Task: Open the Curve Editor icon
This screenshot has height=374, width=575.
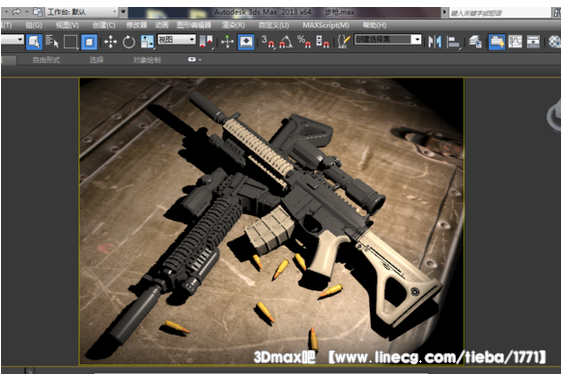Action: [515, 42]
